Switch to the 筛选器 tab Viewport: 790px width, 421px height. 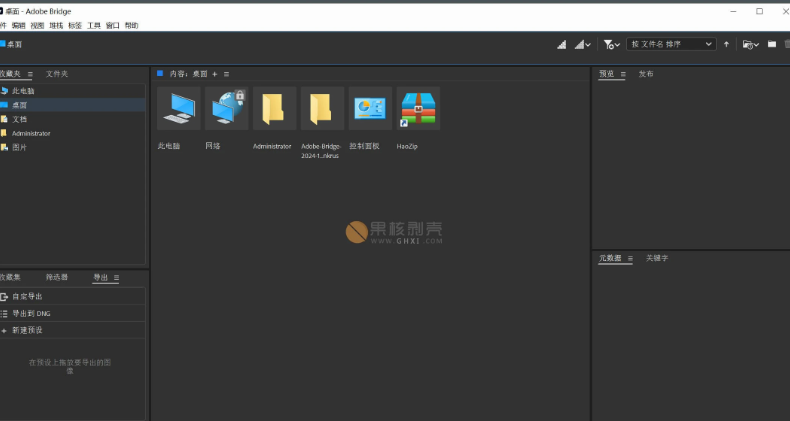click(x=57, y=277)
